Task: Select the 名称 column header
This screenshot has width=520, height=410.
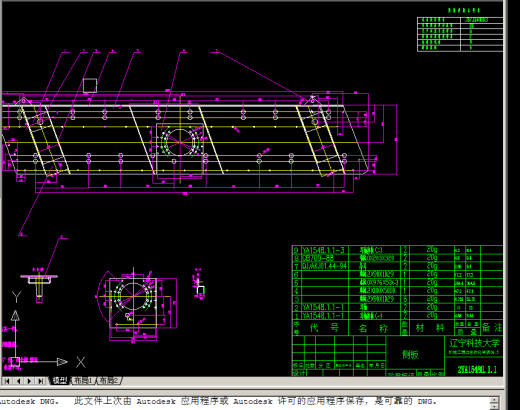Action: (x=374, y=328)
